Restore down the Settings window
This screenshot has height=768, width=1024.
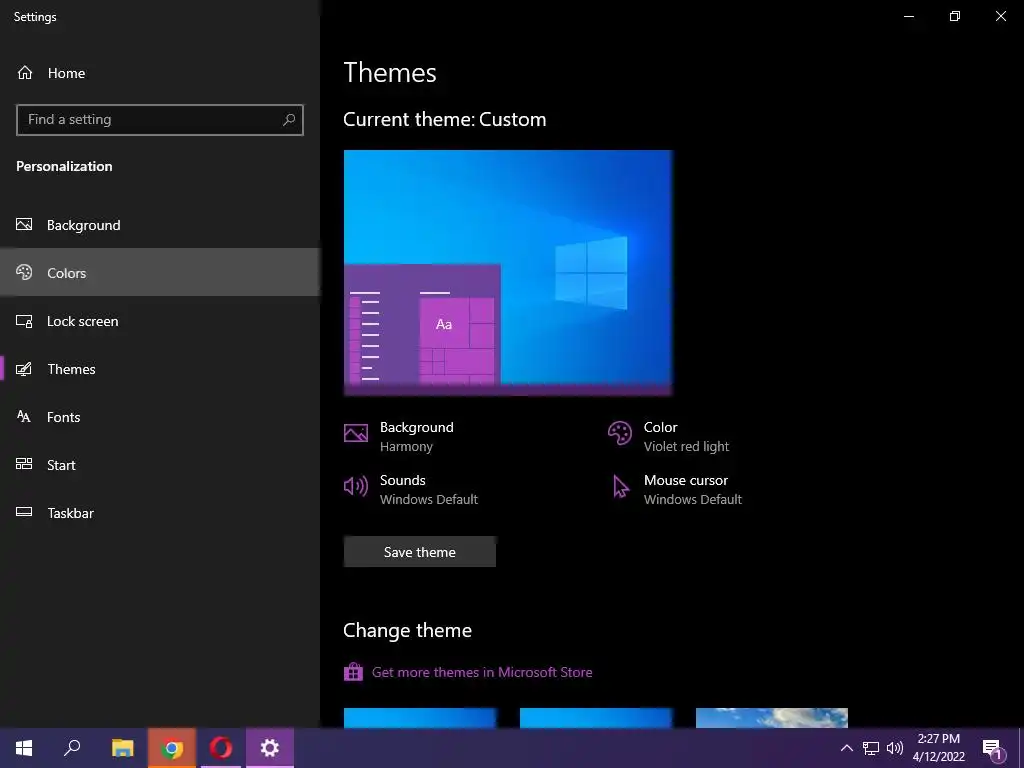tap(955, 16)
